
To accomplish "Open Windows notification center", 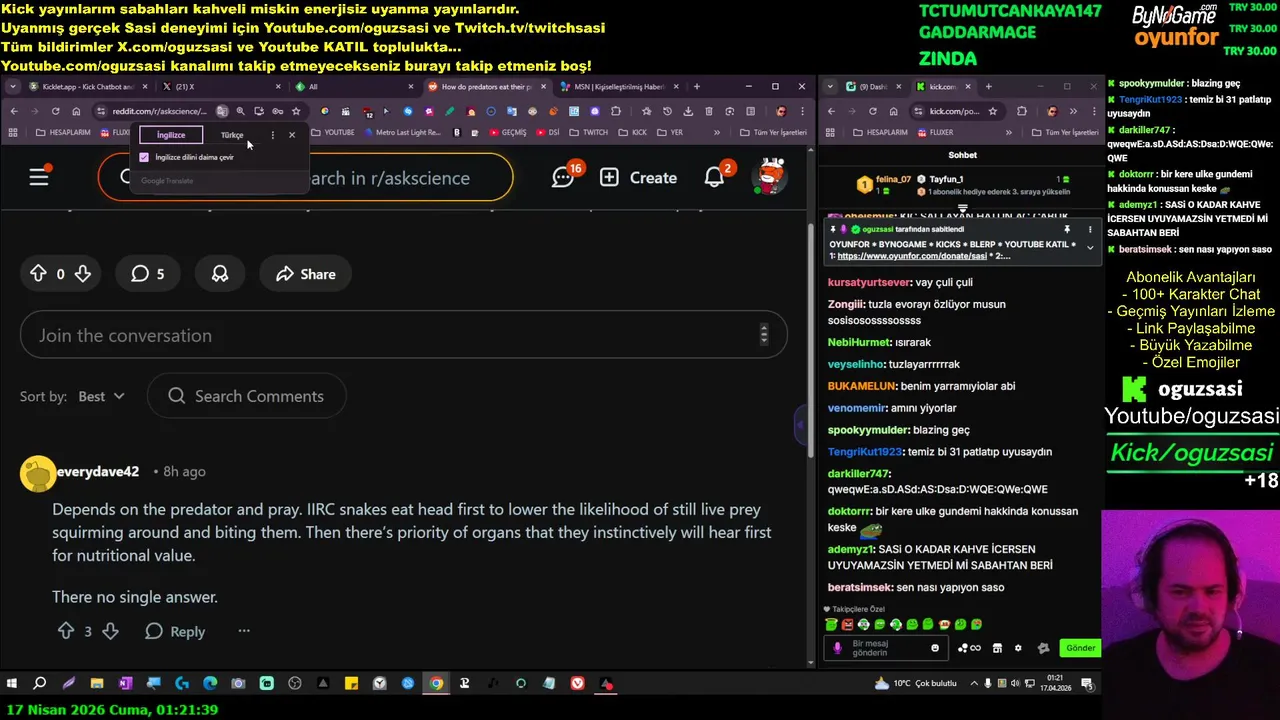I will [1087, 684].
